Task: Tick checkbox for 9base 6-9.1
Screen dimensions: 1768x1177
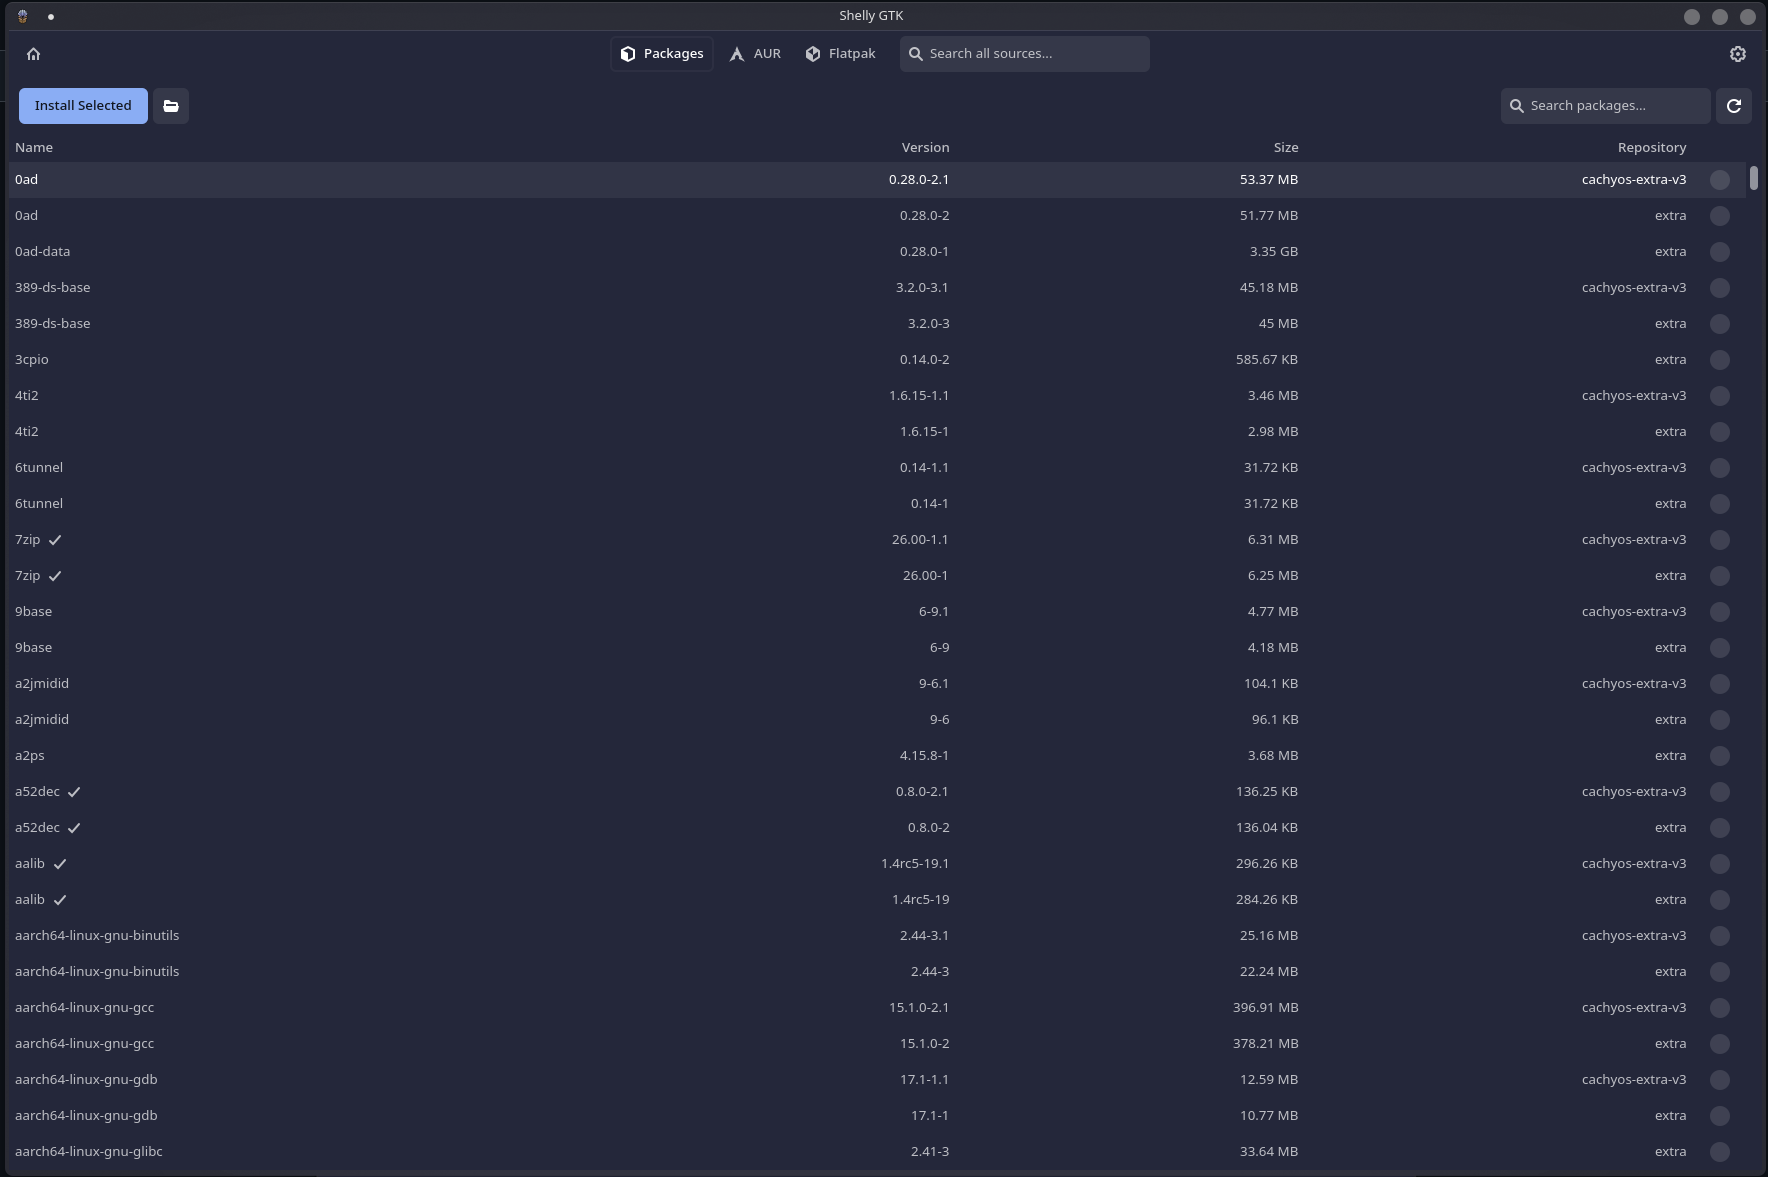Action: (x=1720, y=612)
